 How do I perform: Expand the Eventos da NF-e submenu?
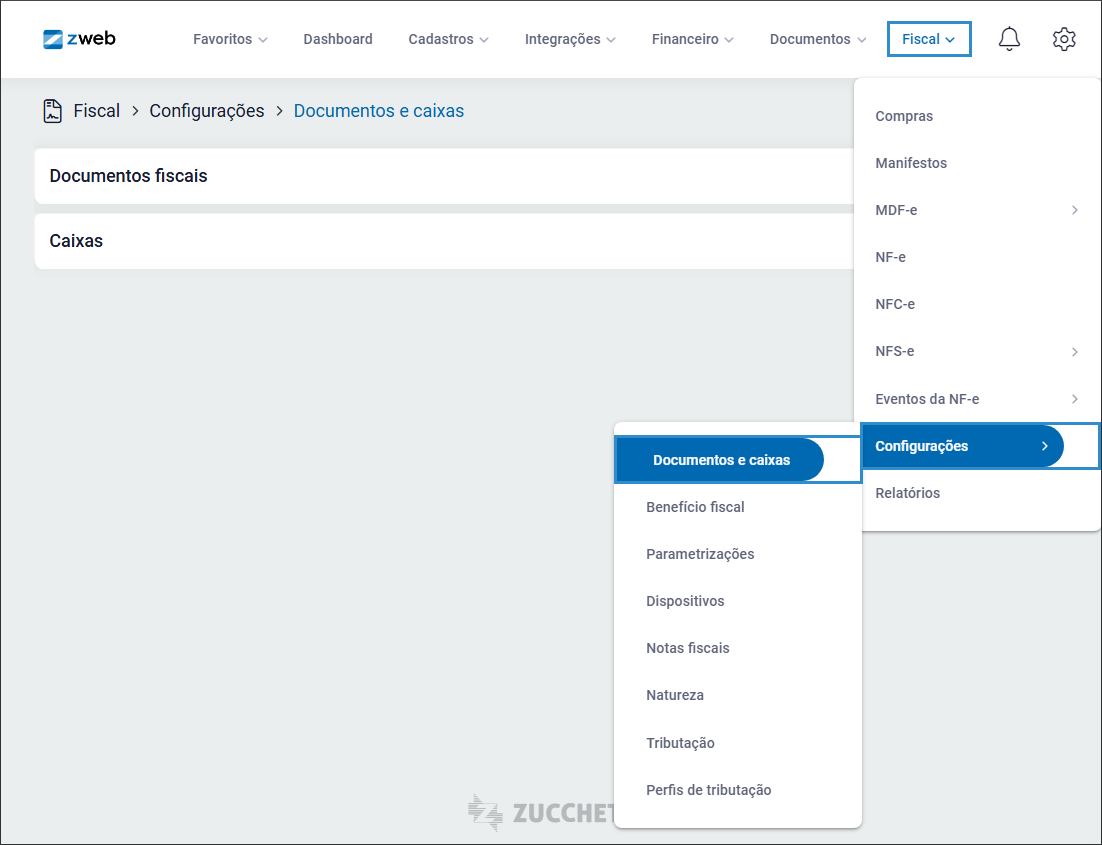point(977,399)
